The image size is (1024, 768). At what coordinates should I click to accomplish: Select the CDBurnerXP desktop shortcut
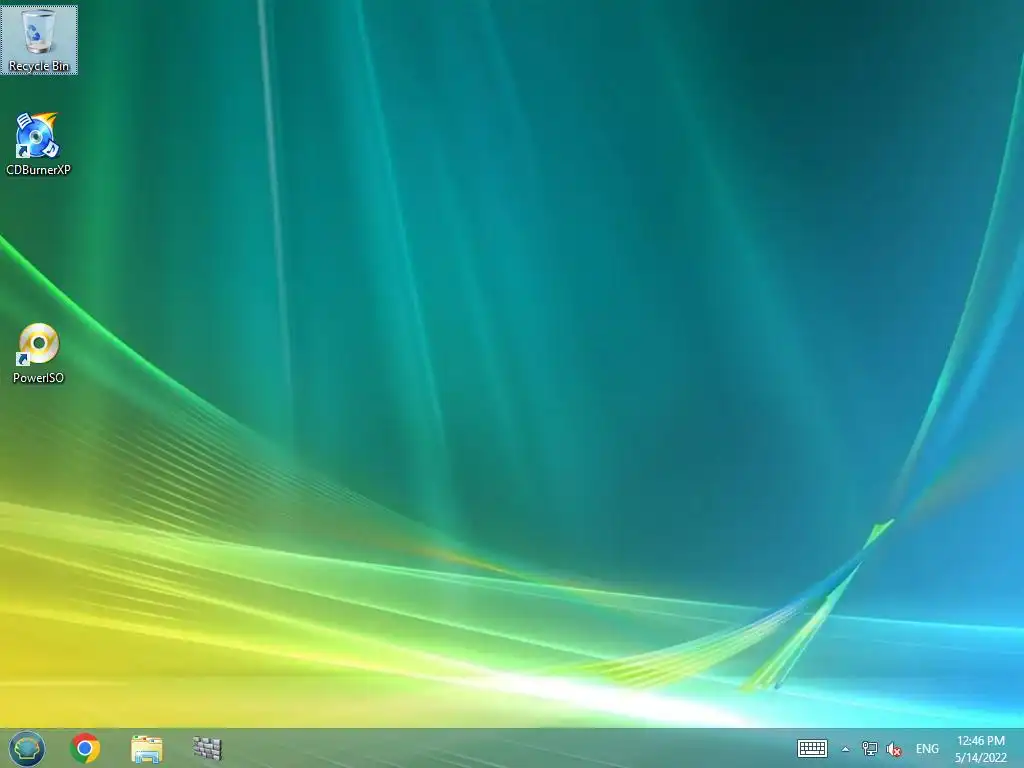click(x=38, y=144)
